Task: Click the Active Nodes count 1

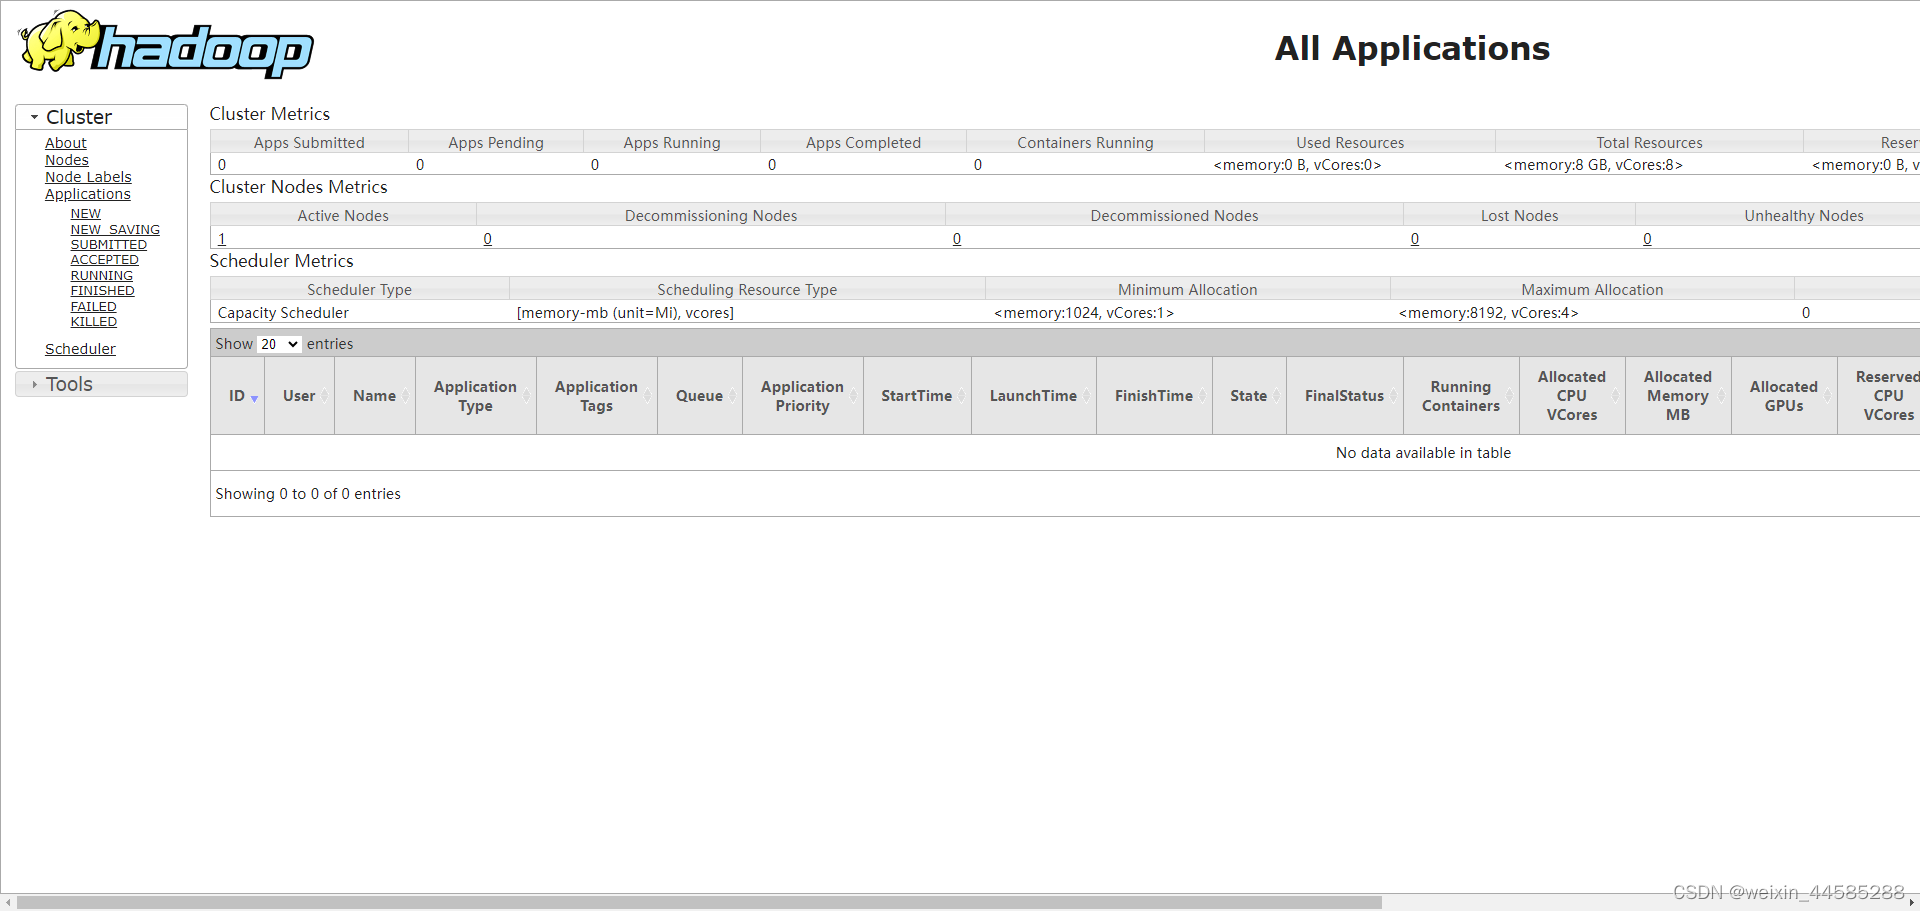Action: 222,239
